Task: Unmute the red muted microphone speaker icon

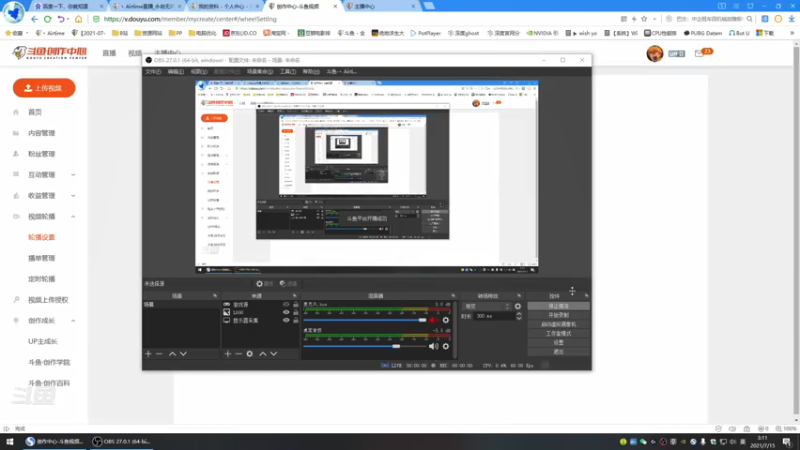Action: [x=433, y=320]
